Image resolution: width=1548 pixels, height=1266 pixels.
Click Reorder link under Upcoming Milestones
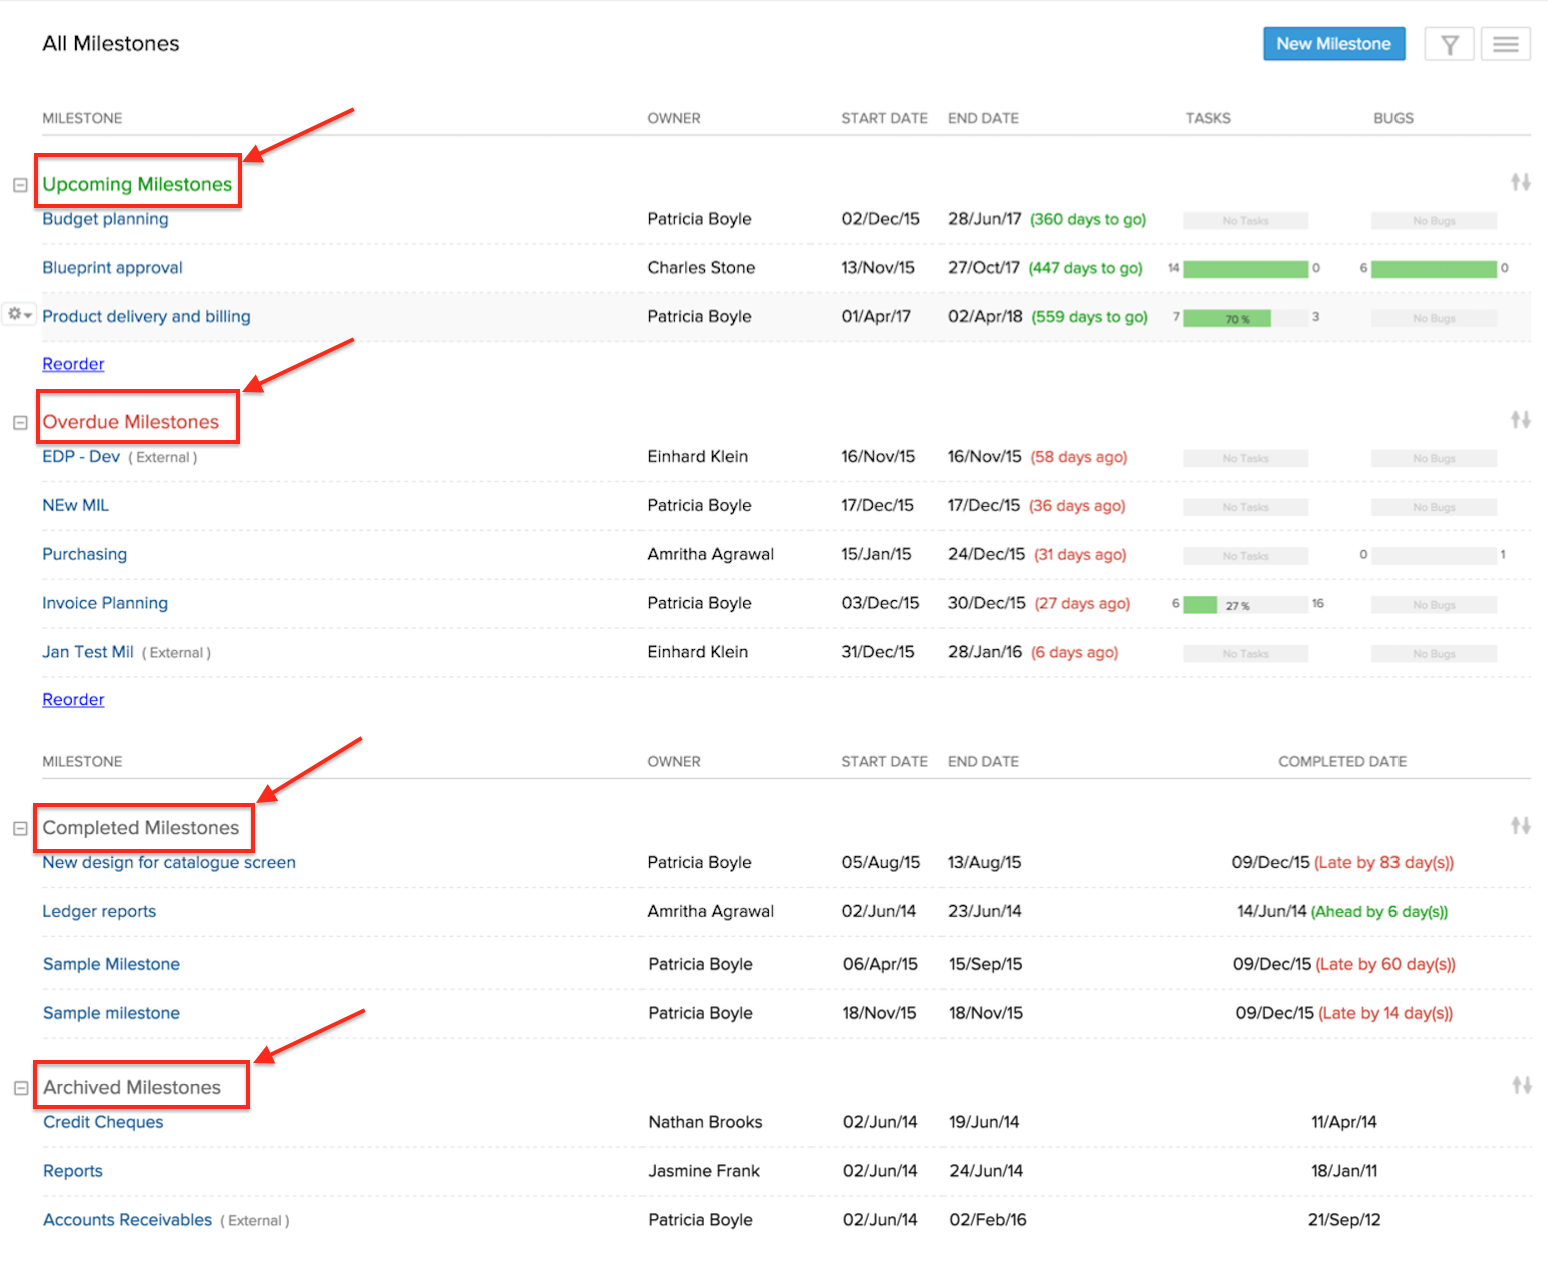pyautogui.click(x=73, y=364)
